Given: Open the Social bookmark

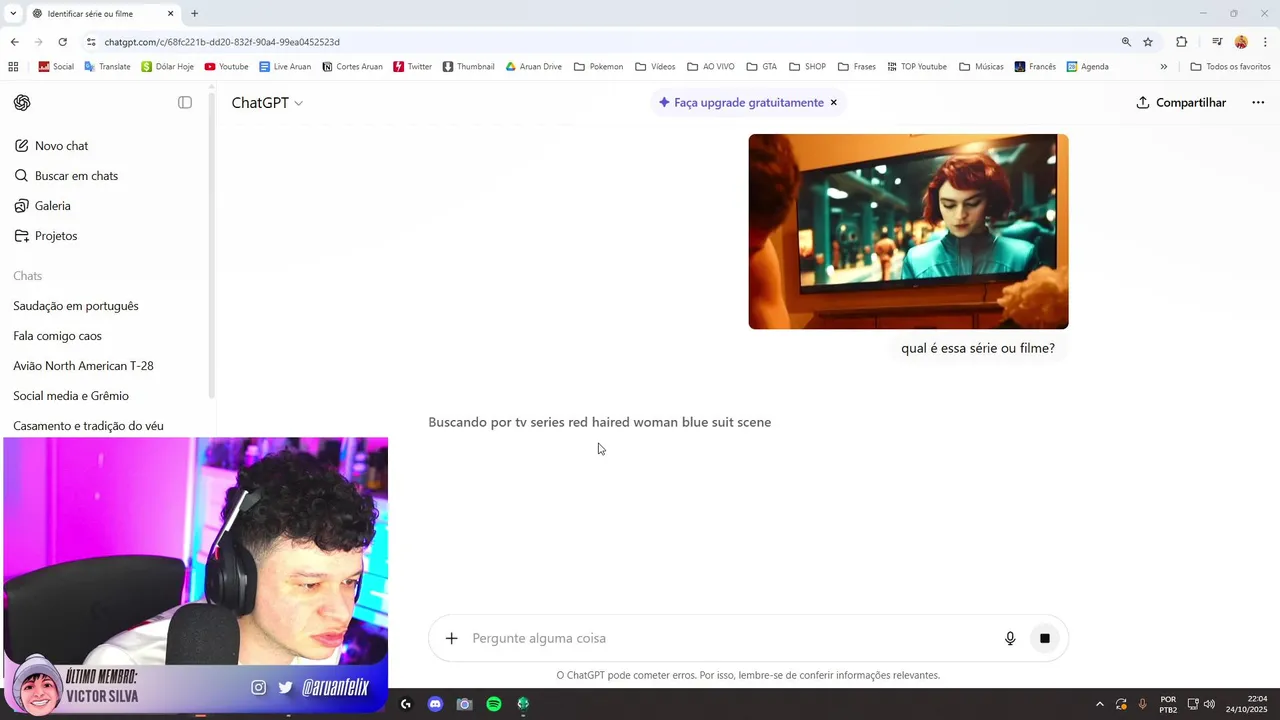Looking at the screenshot, I should click(x=56, y=67).
